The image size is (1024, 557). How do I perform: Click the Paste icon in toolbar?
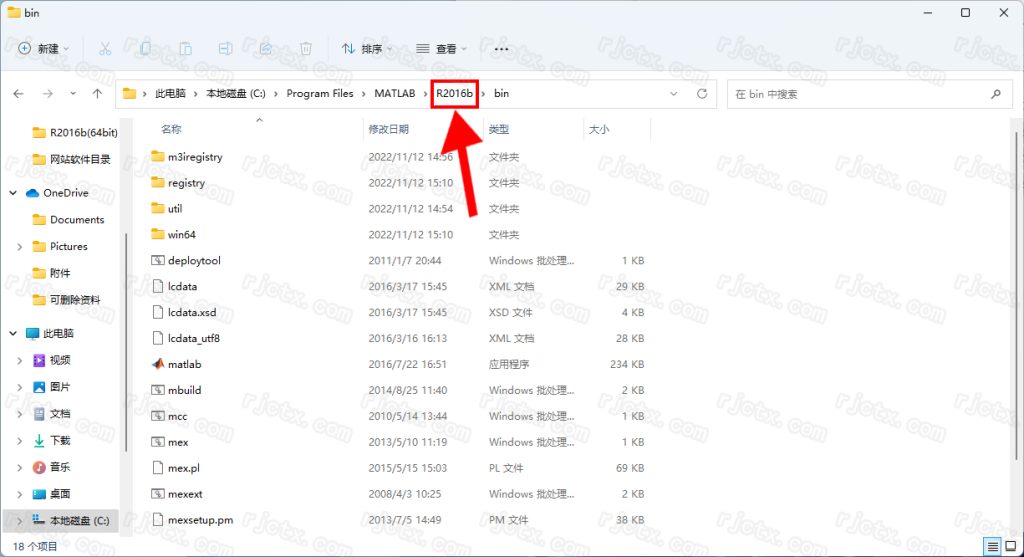coord(186,48)
